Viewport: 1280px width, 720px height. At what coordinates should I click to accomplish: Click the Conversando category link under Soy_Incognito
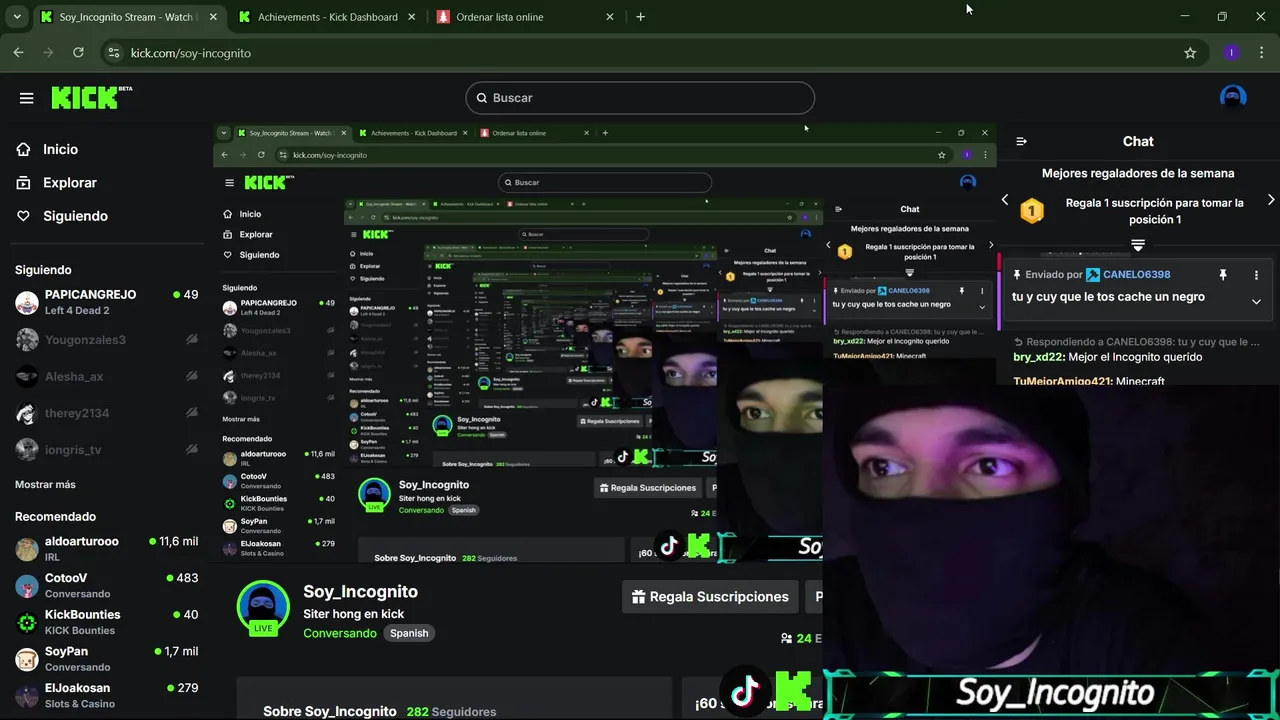pos(340,633)
